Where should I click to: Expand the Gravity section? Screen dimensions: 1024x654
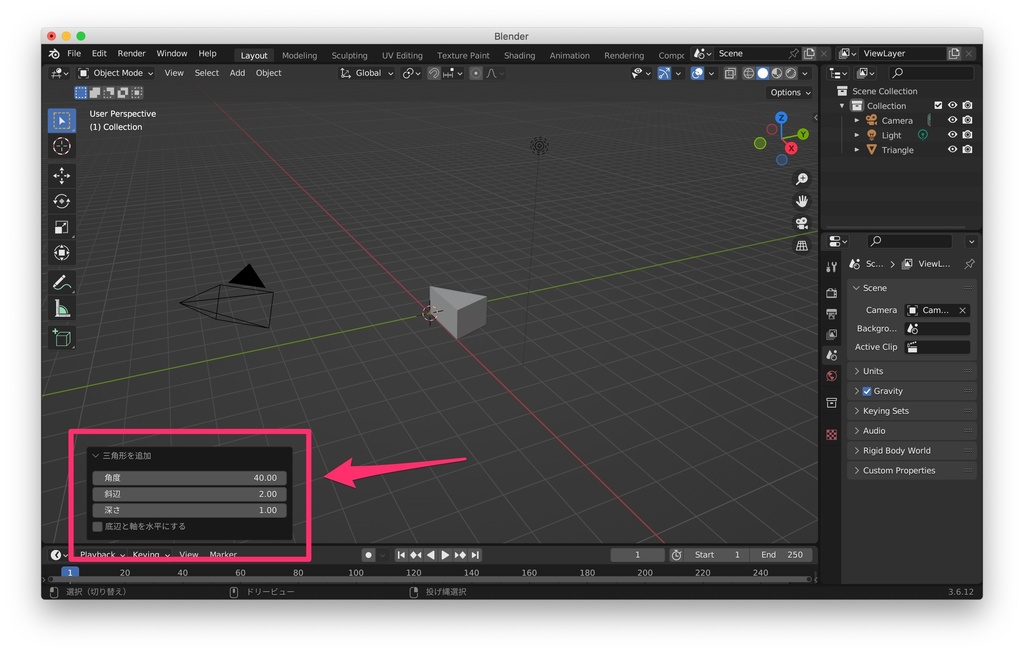click(x=858, y=391)
